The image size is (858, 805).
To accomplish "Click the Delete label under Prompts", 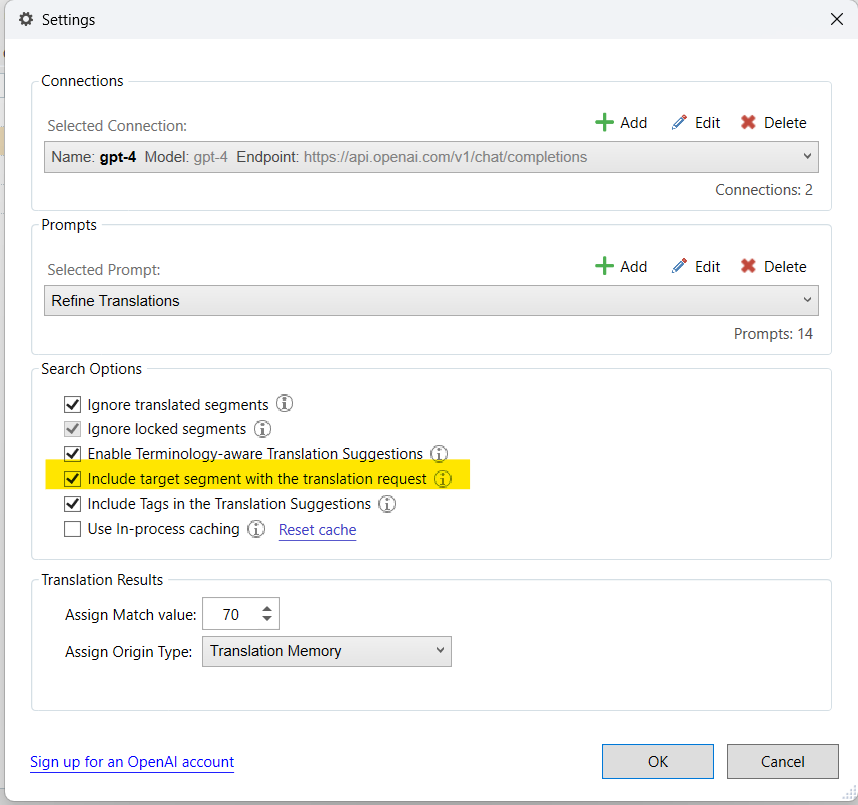I will pyautogui.click(x=785, y=267).
